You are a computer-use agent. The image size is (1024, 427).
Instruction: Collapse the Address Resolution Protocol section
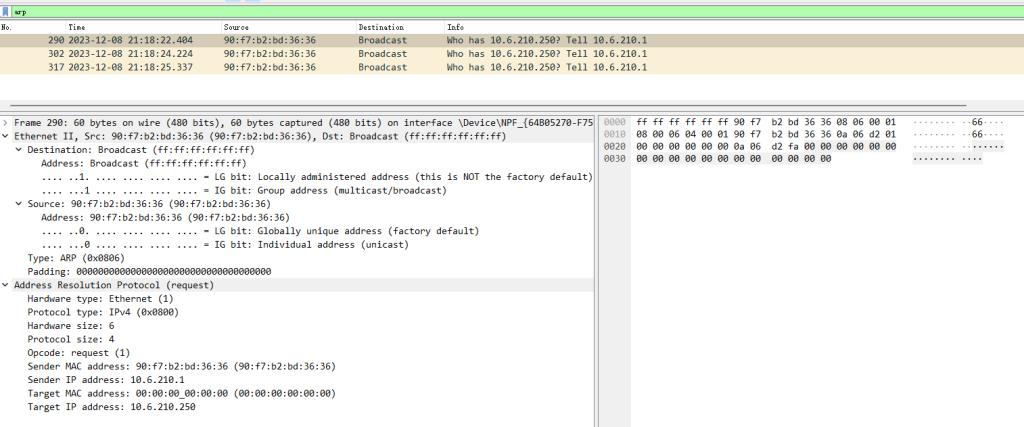pos(6,285)
